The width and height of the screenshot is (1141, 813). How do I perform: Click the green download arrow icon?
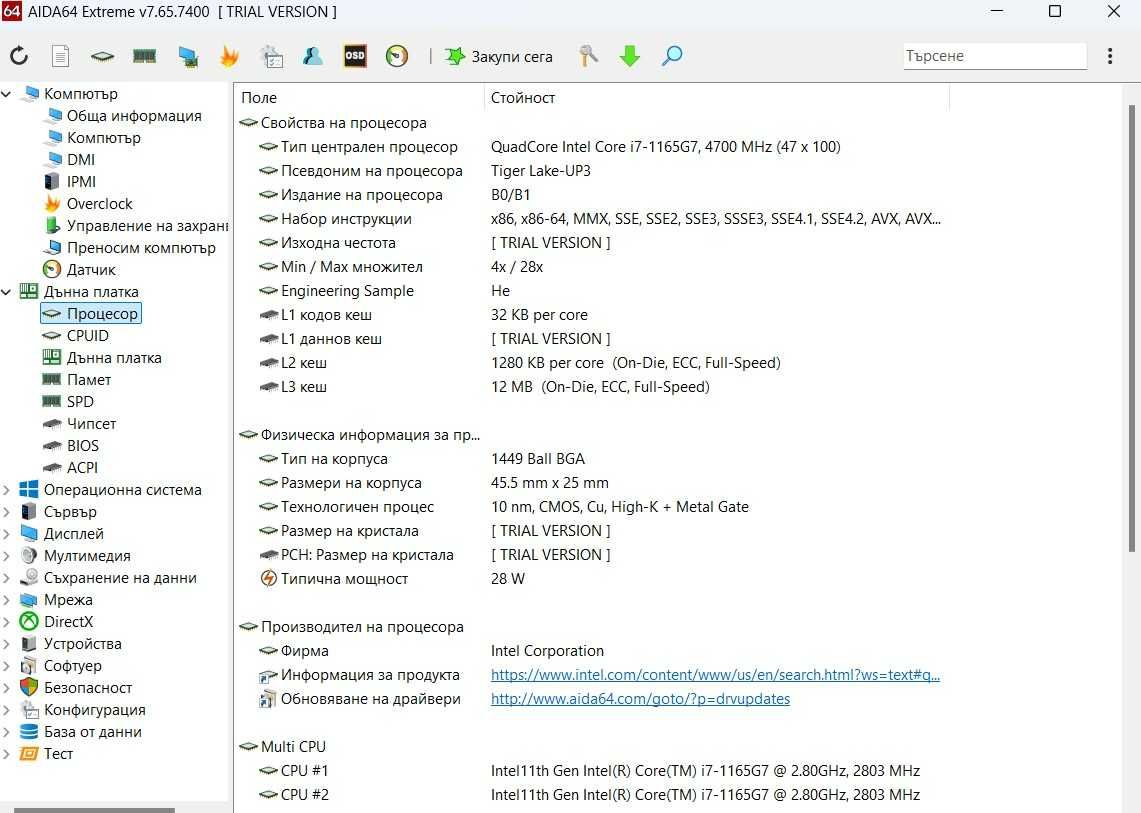click(x=629, y=56)
